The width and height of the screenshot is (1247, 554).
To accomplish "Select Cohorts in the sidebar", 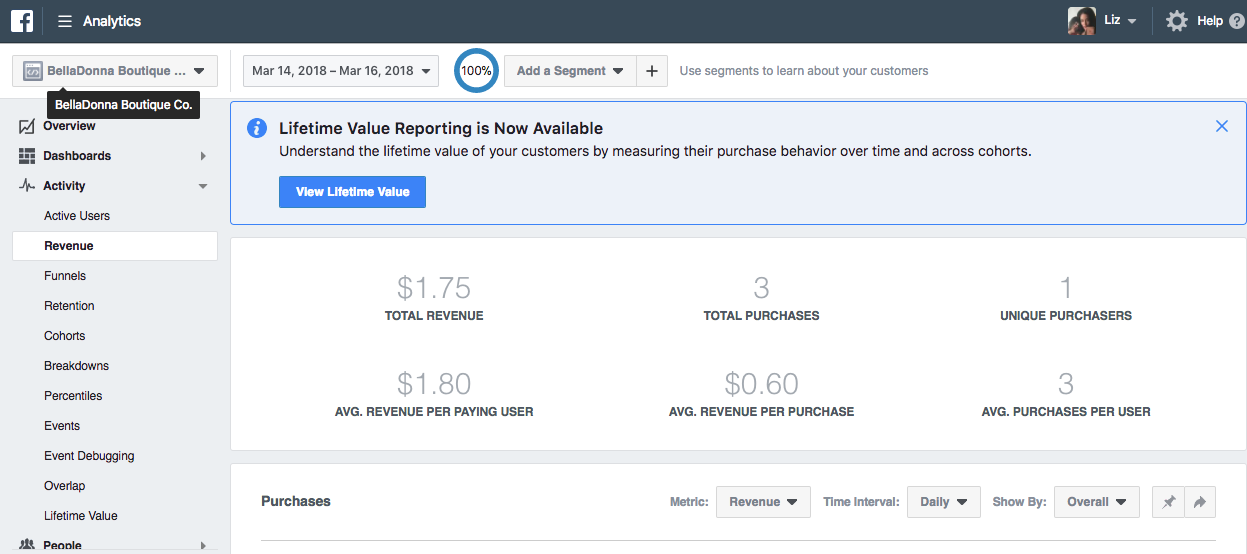I will tap(65, 336).
